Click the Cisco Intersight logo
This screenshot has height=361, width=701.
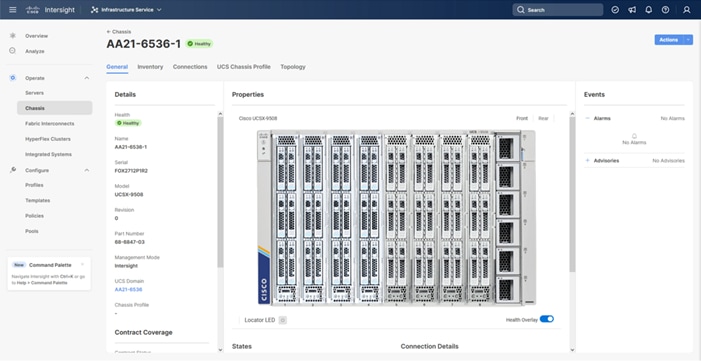click(x=50, y=9)
